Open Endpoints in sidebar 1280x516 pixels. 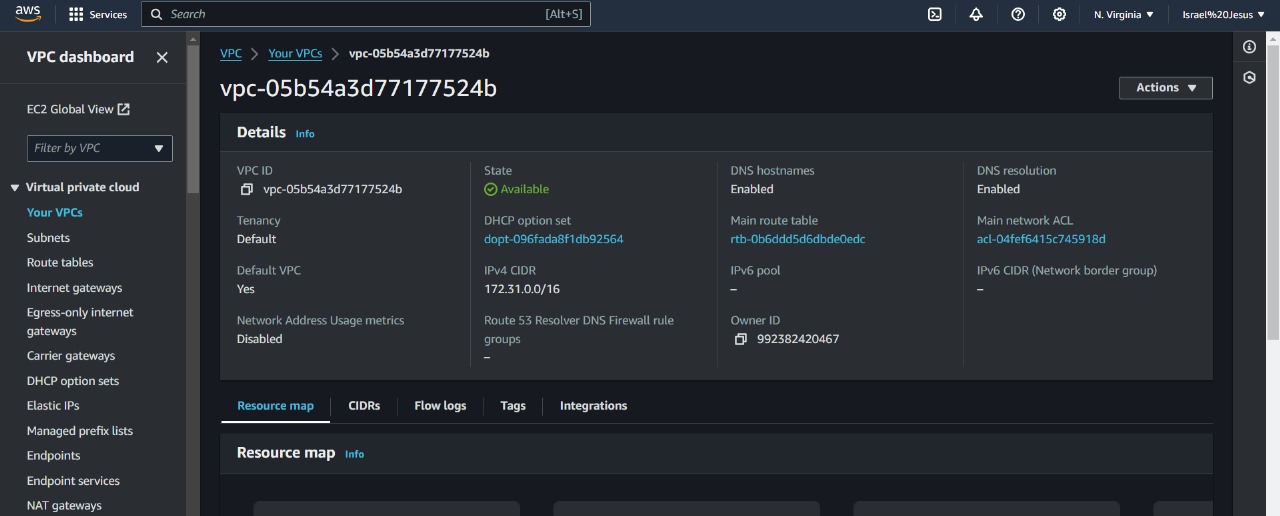(x=54, y=456)
